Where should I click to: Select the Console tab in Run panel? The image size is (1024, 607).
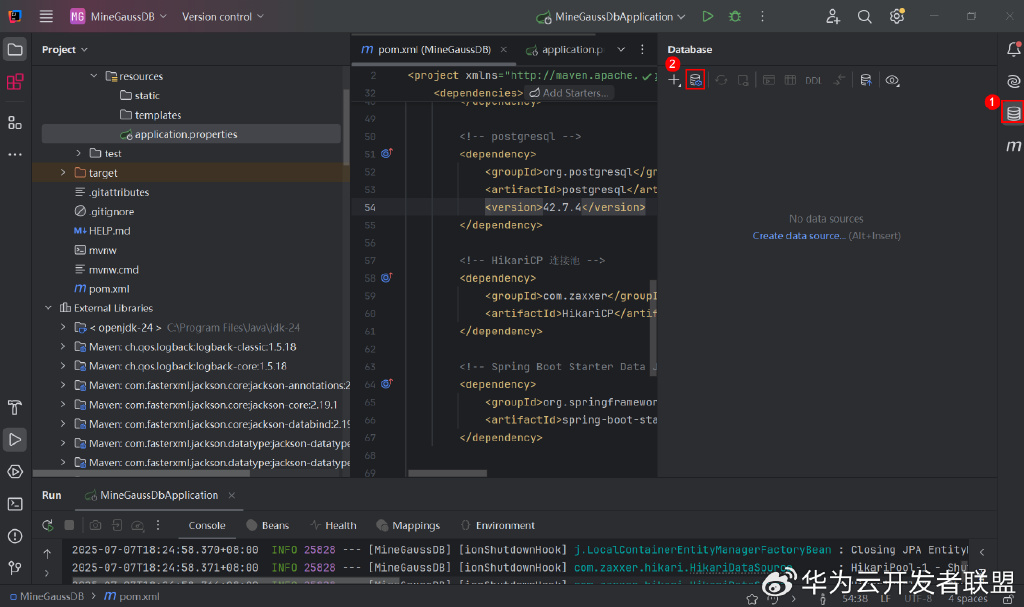[207, 525]
